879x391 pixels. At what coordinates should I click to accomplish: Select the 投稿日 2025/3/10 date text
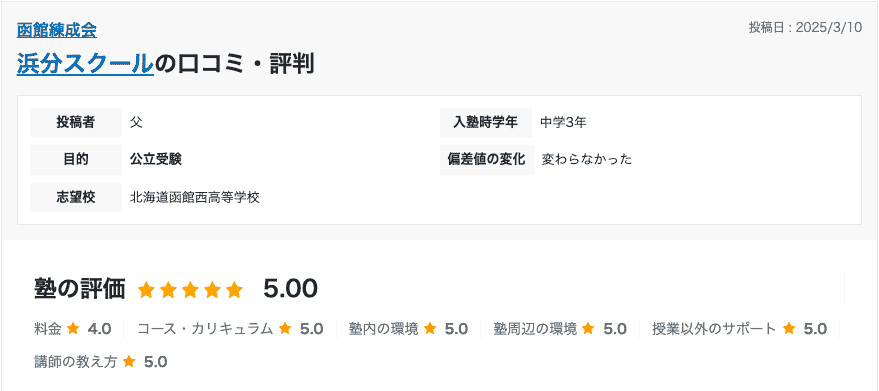805,28
